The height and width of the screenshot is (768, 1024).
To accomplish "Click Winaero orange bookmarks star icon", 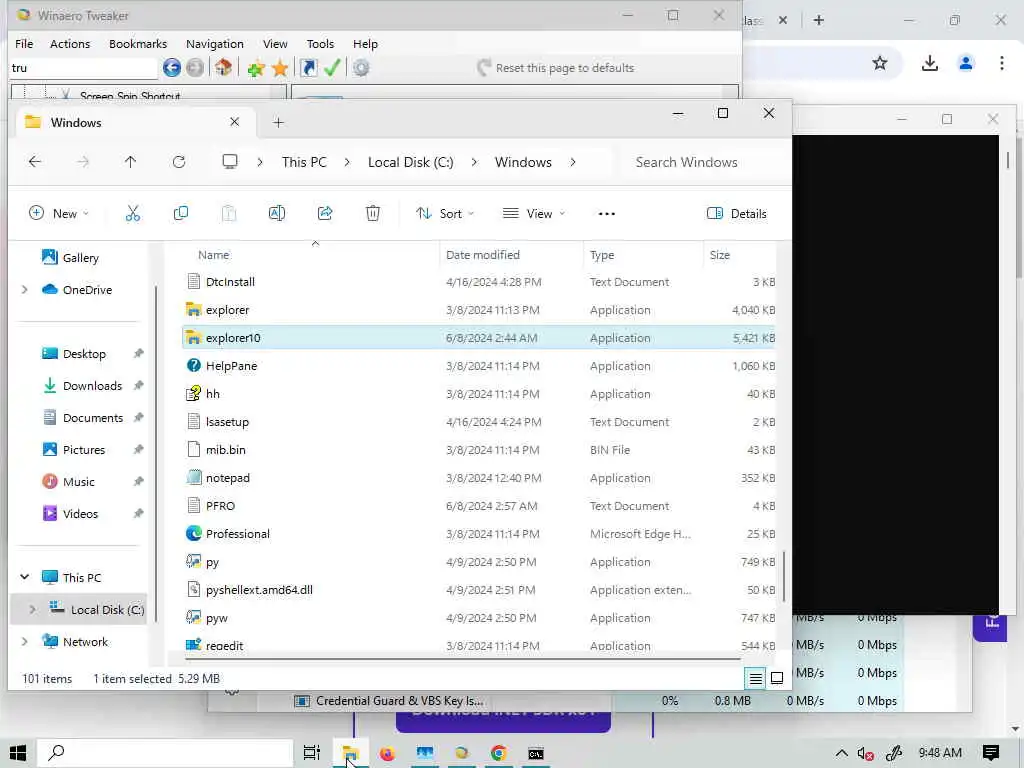I will [280, 68].
